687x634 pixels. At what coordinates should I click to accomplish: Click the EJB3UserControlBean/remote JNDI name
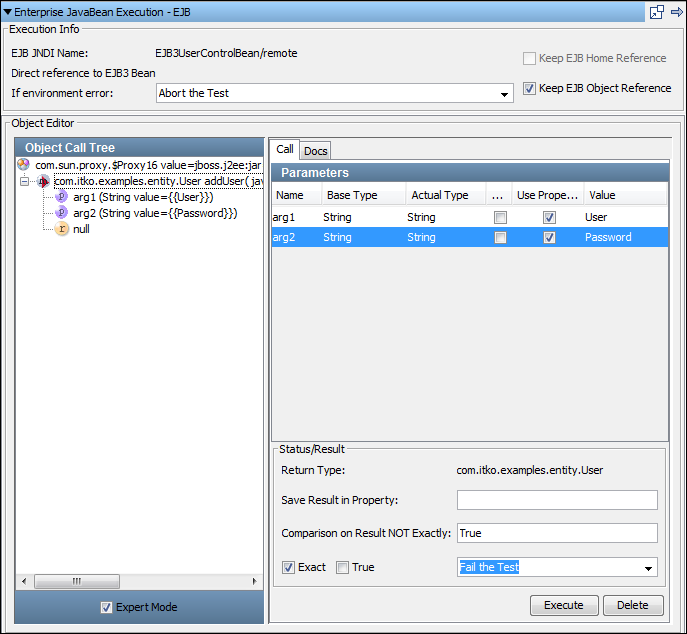tap(226, 53)
